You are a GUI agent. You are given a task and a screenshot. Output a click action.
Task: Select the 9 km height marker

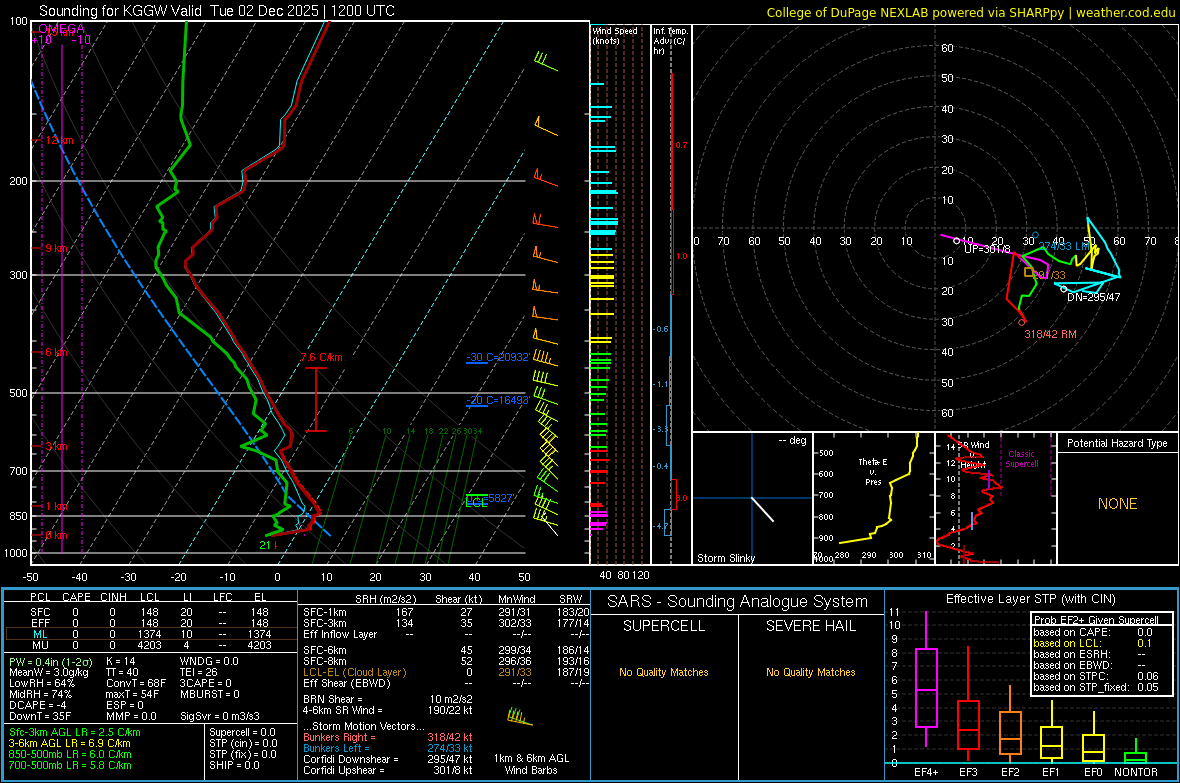pyautogui.click(x=56, y=248)
